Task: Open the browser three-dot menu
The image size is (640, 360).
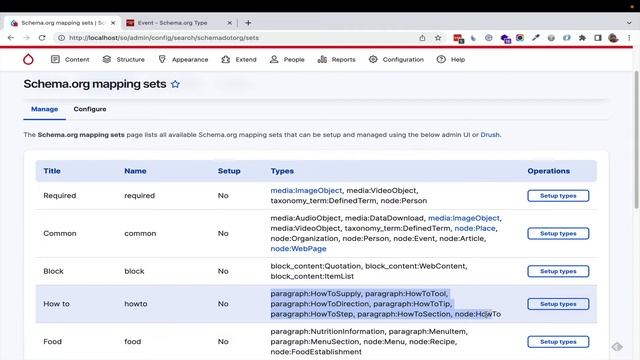Action: pos(629,38)
